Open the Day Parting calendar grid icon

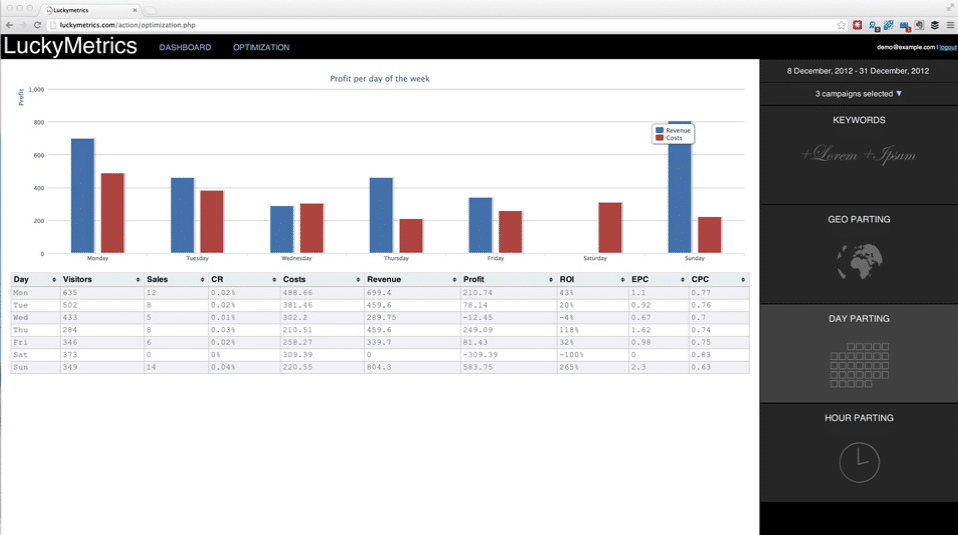859,365
